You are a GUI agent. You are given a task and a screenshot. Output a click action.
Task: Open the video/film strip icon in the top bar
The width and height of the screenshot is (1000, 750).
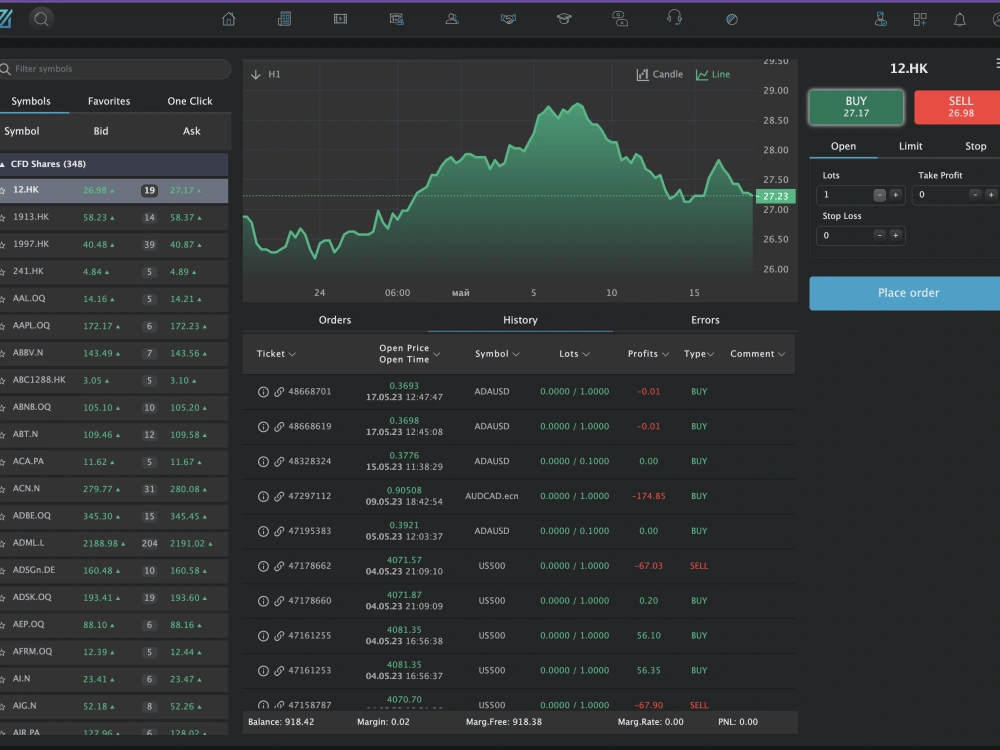tap(341, 19)
